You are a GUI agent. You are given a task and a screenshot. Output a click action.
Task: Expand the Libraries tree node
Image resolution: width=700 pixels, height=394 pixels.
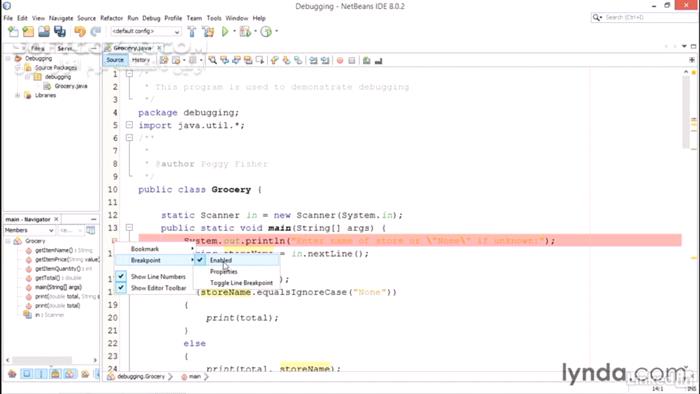click(x=18, y=95)
